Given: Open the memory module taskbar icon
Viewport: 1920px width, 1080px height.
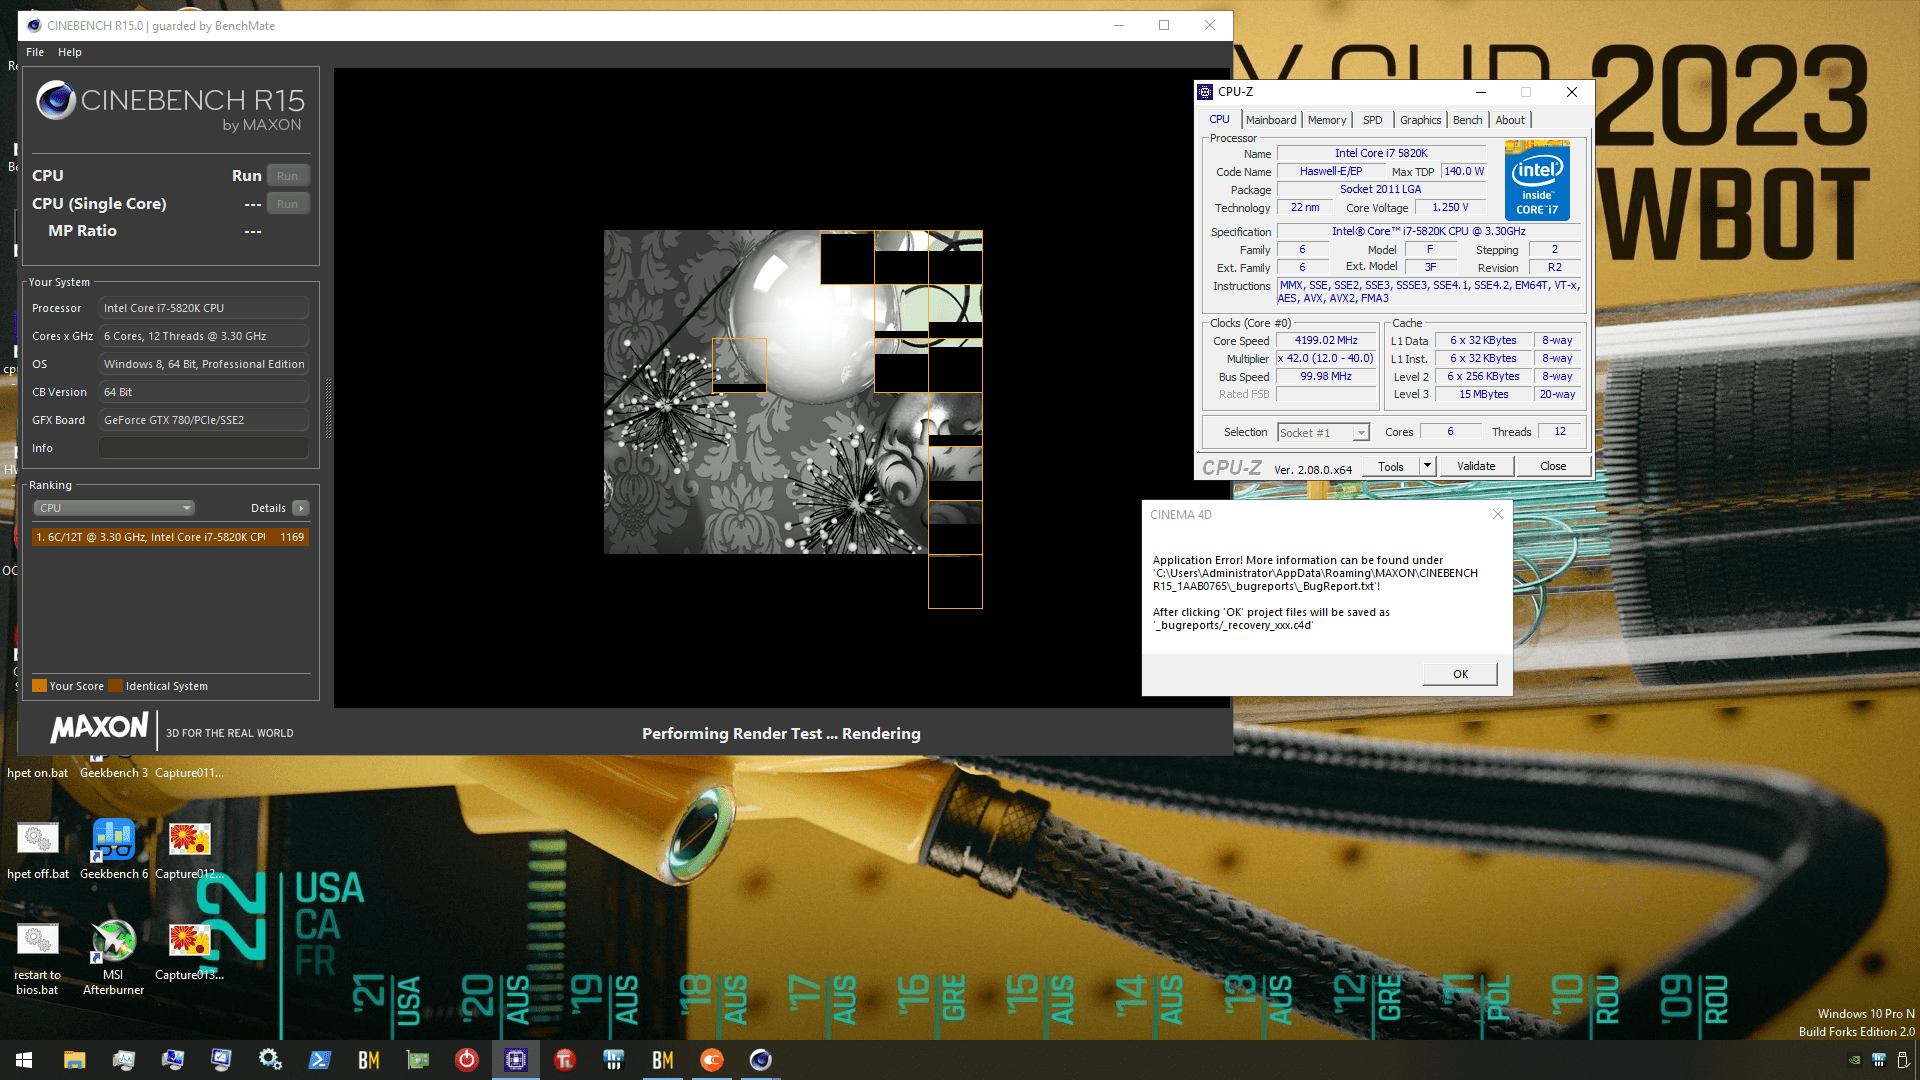Looking at the screenshot, I should [613, 1060].
